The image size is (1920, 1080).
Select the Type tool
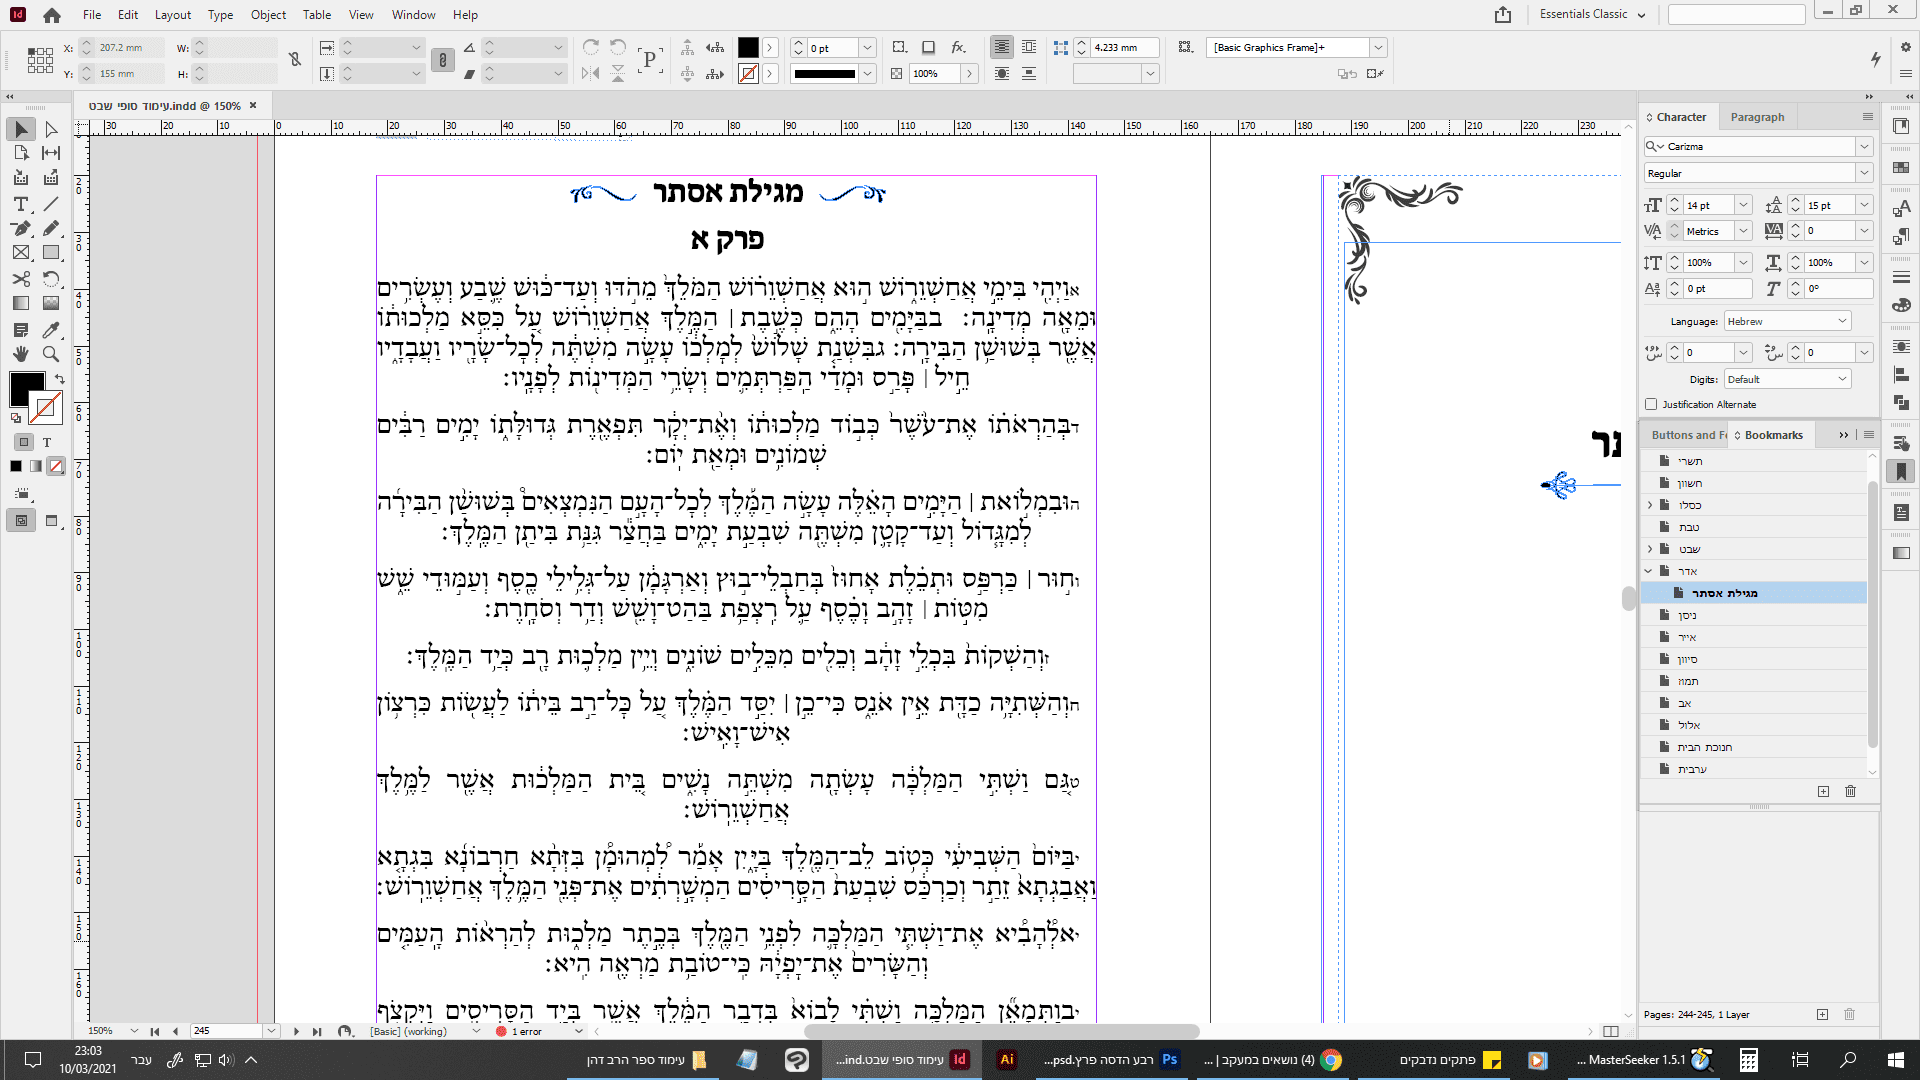tap(20, 204)
